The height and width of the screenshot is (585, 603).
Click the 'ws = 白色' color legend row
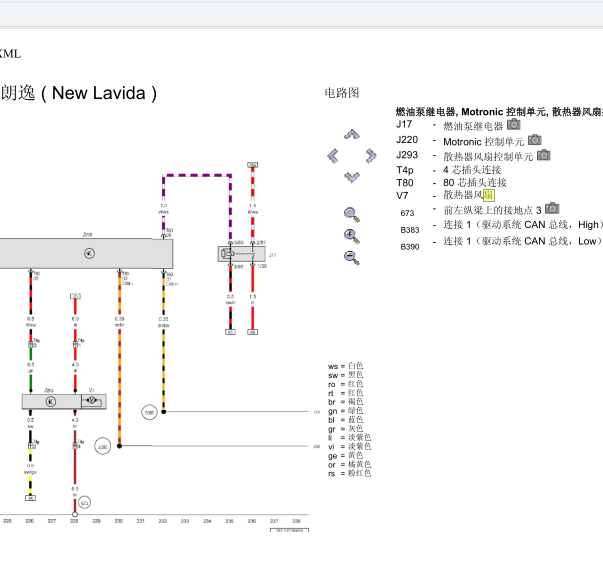tap(346, 366)
